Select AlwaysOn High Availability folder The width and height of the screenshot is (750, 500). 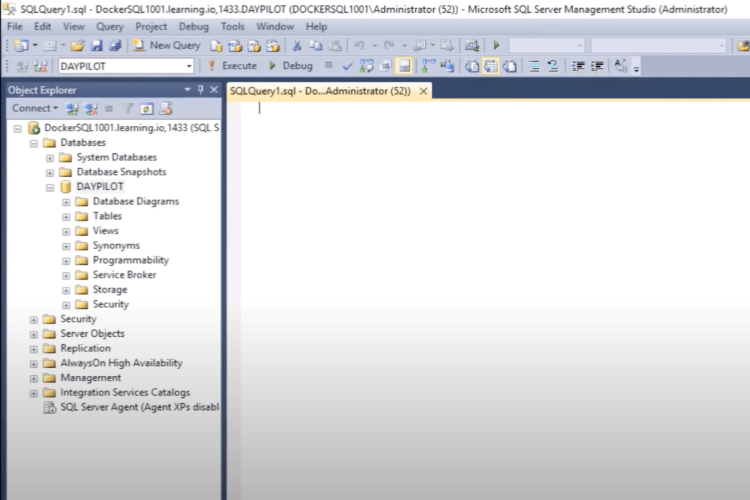pyautogui.click(x=121, y=363)
